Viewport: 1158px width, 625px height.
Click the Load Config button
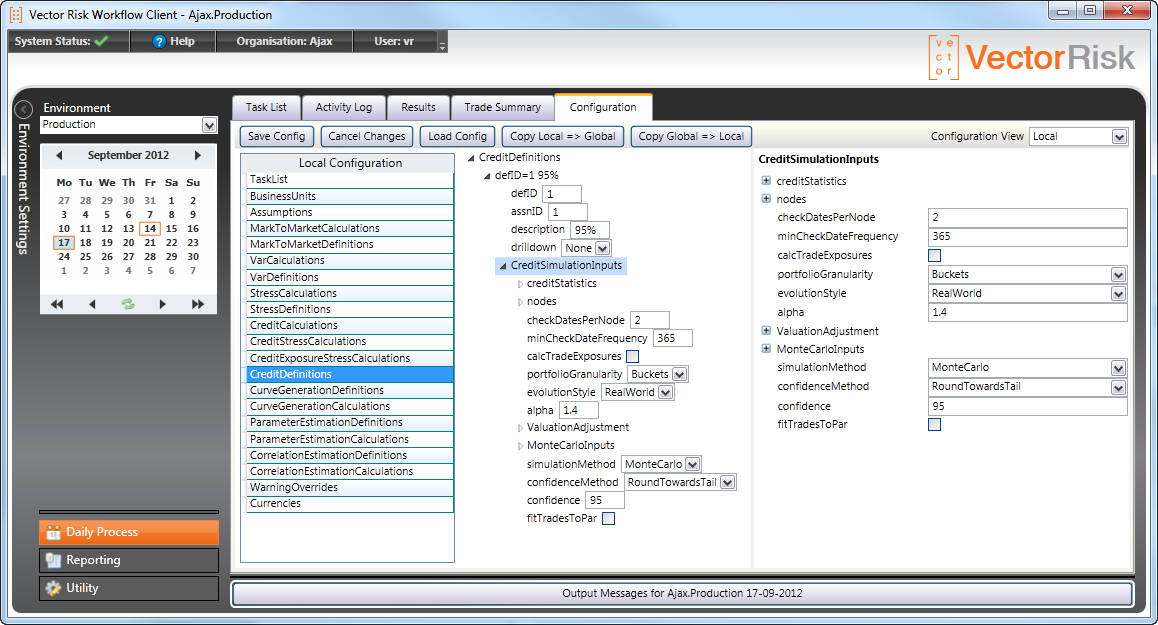(x=457, y=137)
